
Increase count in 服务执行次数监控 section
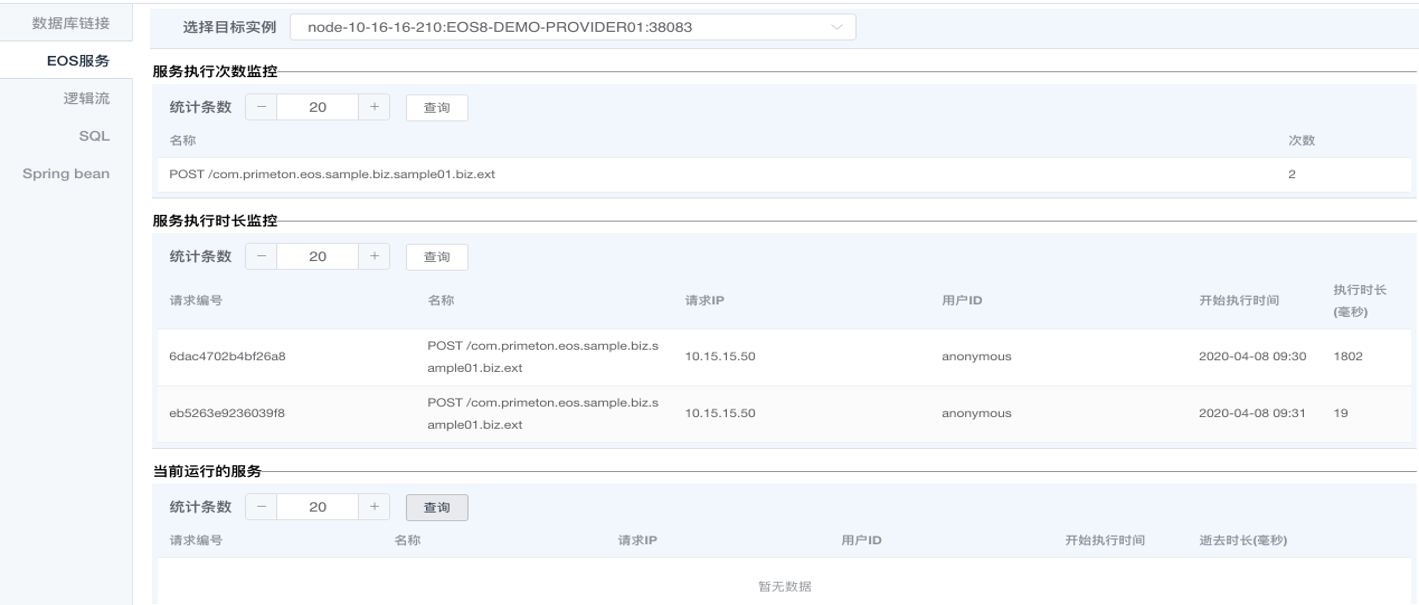tap(374, 108)
